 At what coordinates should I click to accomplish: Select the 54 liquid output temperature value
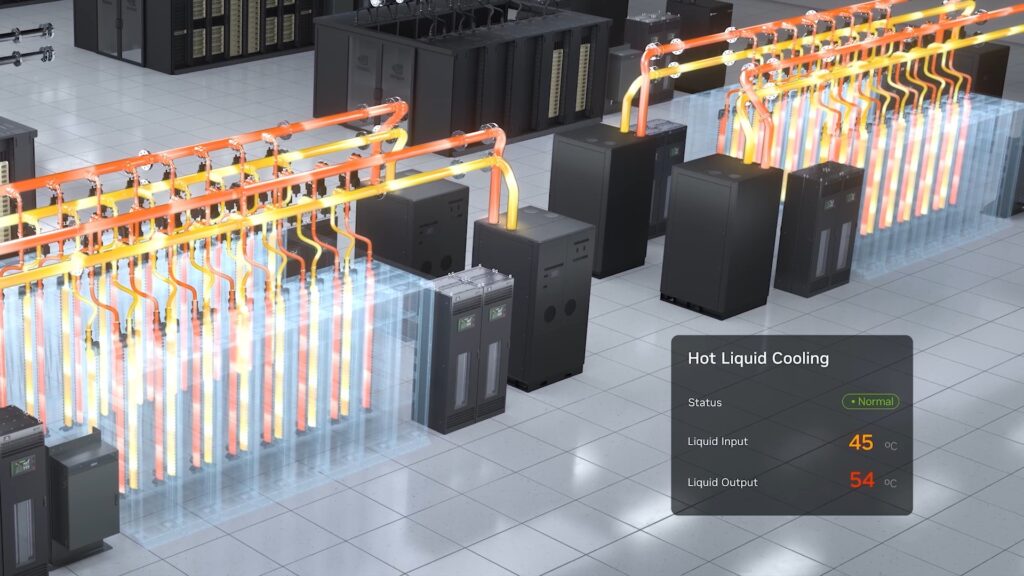pos(861,480)
